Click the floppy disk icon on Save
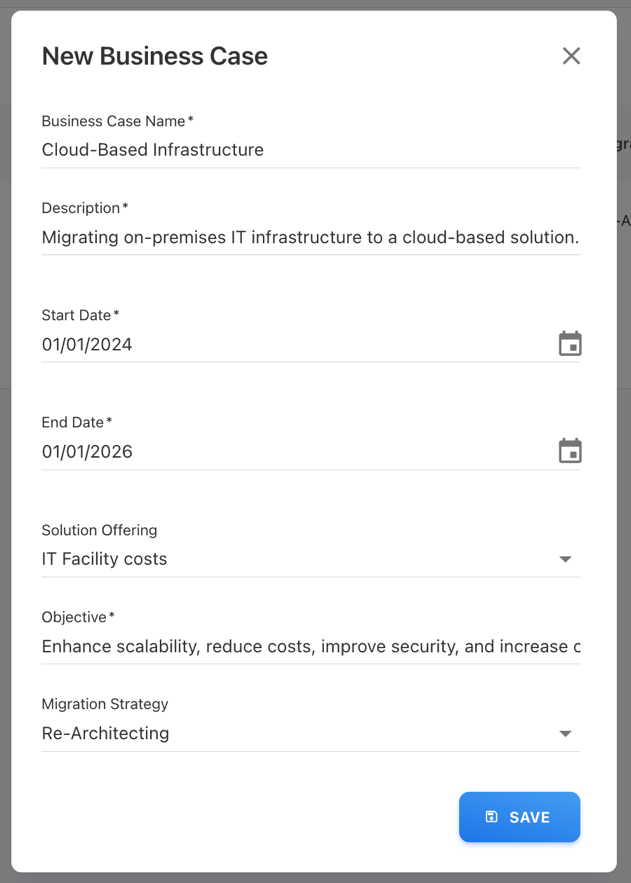This screenshot has width=631, height=883. click(x=491, y=817)
